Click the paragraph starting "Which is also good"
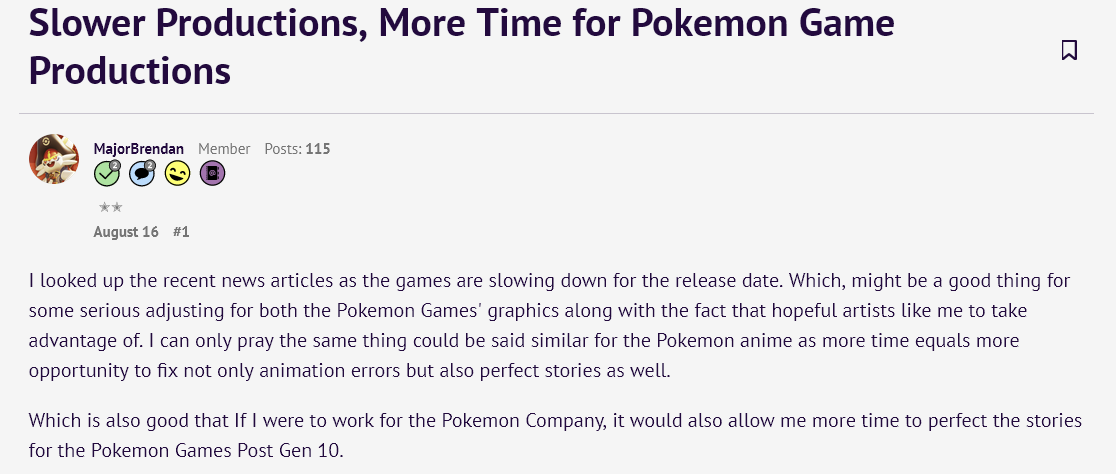1116x474 pixels. click(555, 435)
